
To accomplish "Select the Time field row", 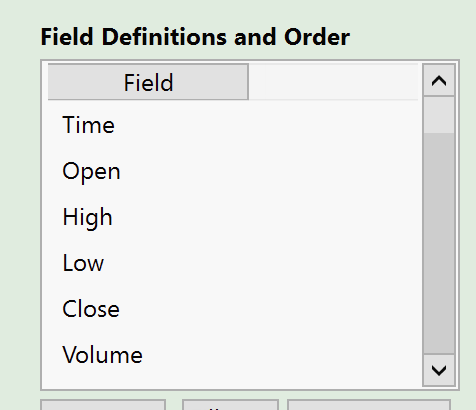I will (x=233, y=125).
